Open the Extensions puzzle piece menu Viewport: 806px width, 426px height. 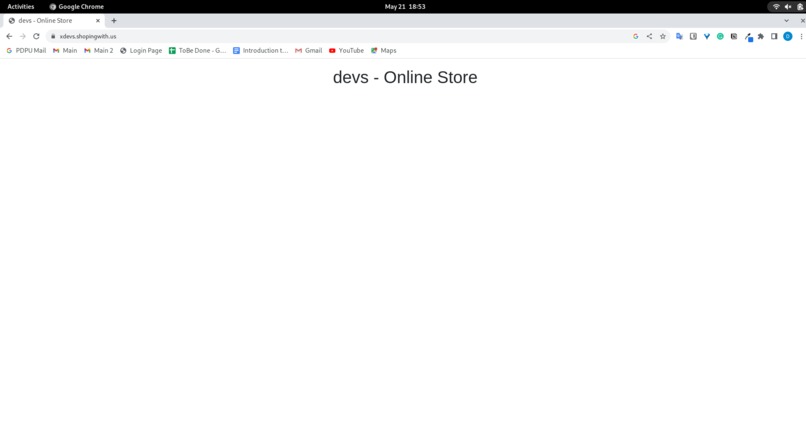pos(761,36)
